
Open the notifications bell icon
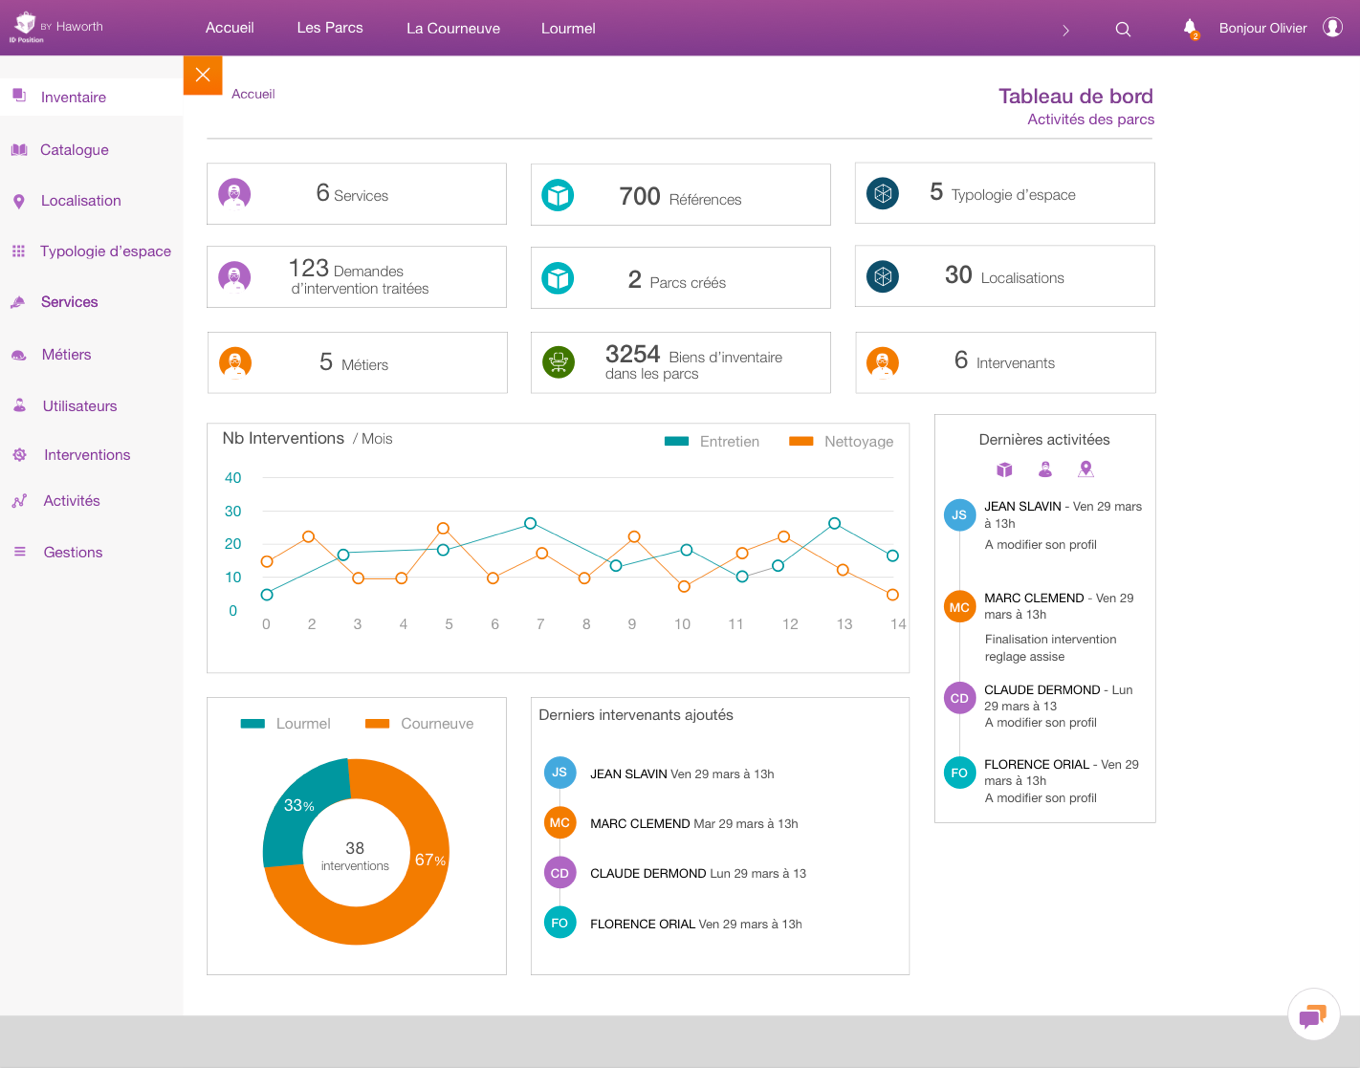click(x=1190, y=28)
